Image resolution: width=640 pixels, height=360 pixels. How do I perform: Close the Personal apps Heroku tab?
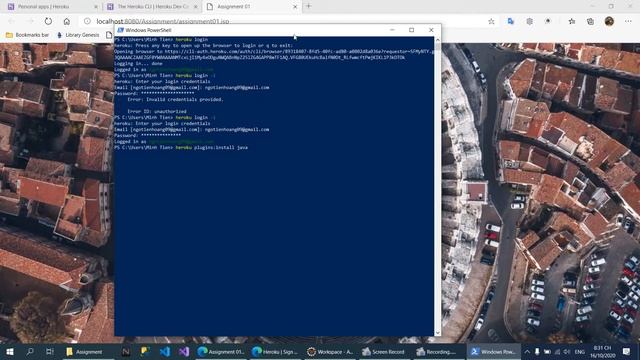point(96,7)
